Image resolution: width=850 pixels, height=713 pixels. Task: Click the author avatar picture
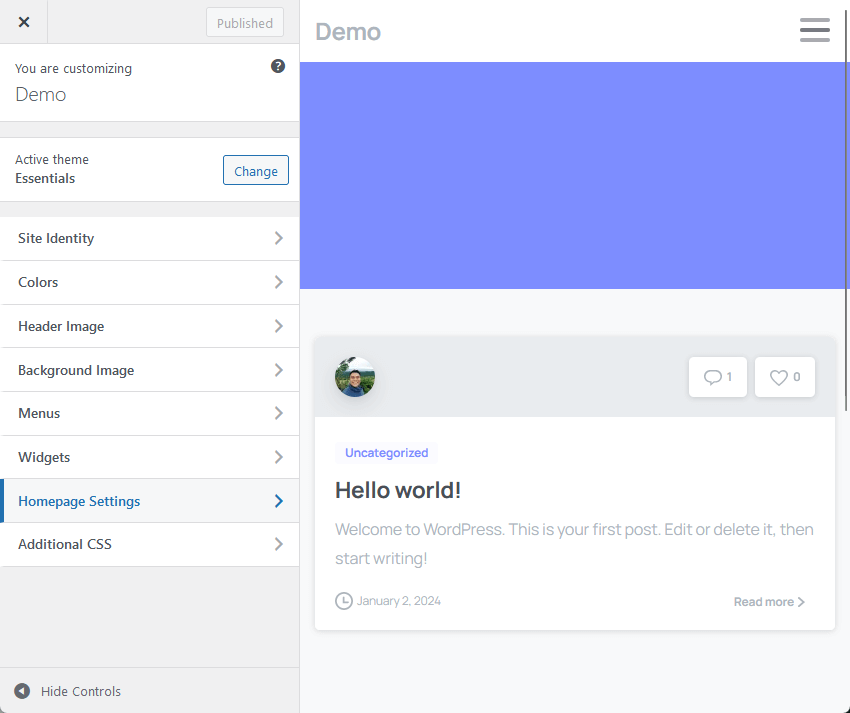point(355,377)
